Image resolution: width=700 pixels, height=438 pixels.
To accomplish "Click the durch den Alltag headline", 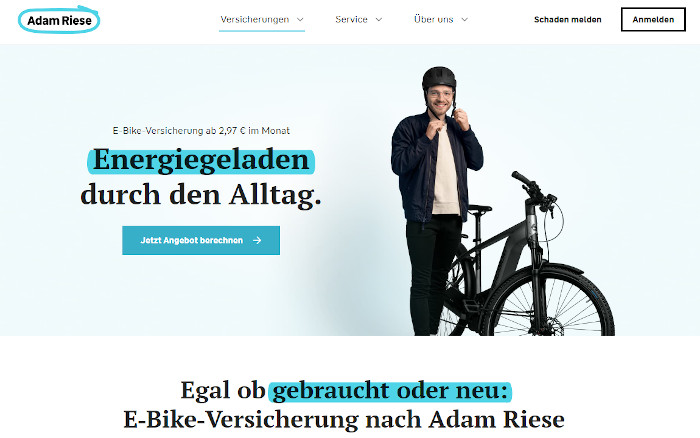I will 201,195.
